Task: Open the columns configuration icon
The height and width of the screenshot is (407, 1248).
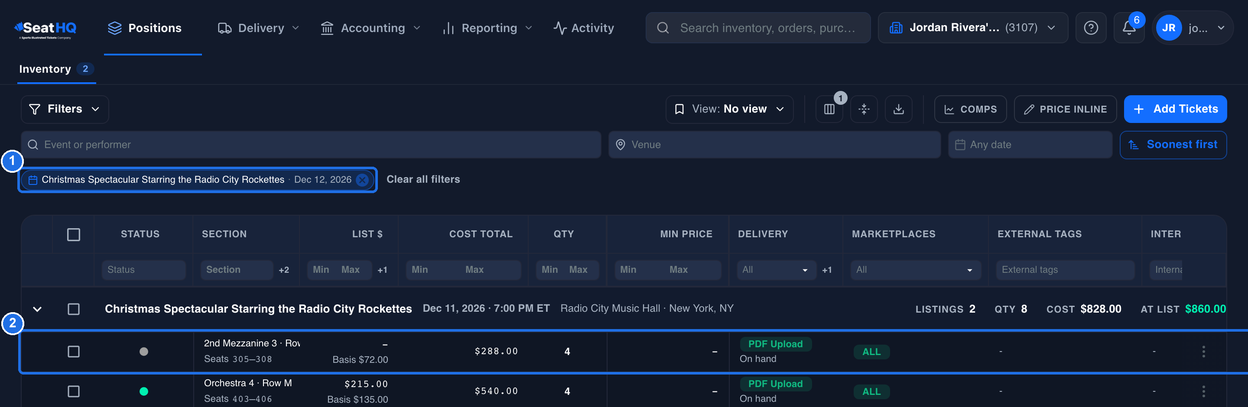Action: 829,109
